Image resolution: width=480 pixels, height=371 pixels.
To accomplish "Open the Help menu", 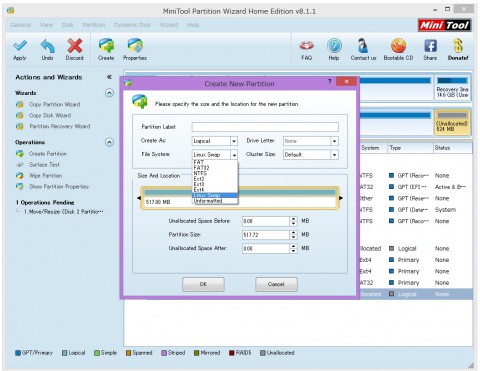I will 193,25.
